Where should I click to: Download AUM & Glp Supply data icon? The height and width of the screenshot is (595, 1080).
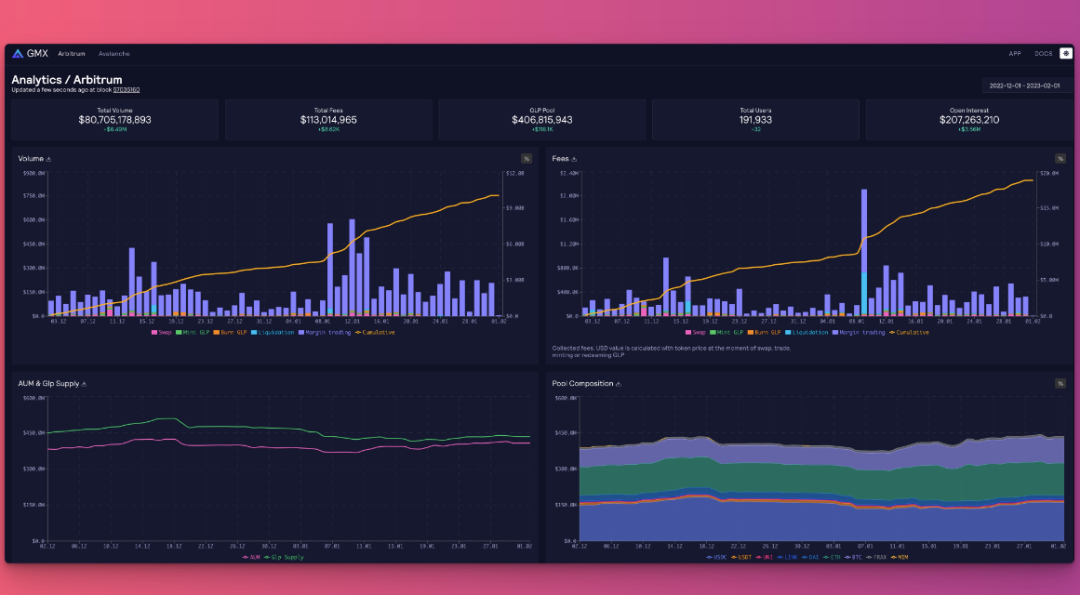click(84, 384)
